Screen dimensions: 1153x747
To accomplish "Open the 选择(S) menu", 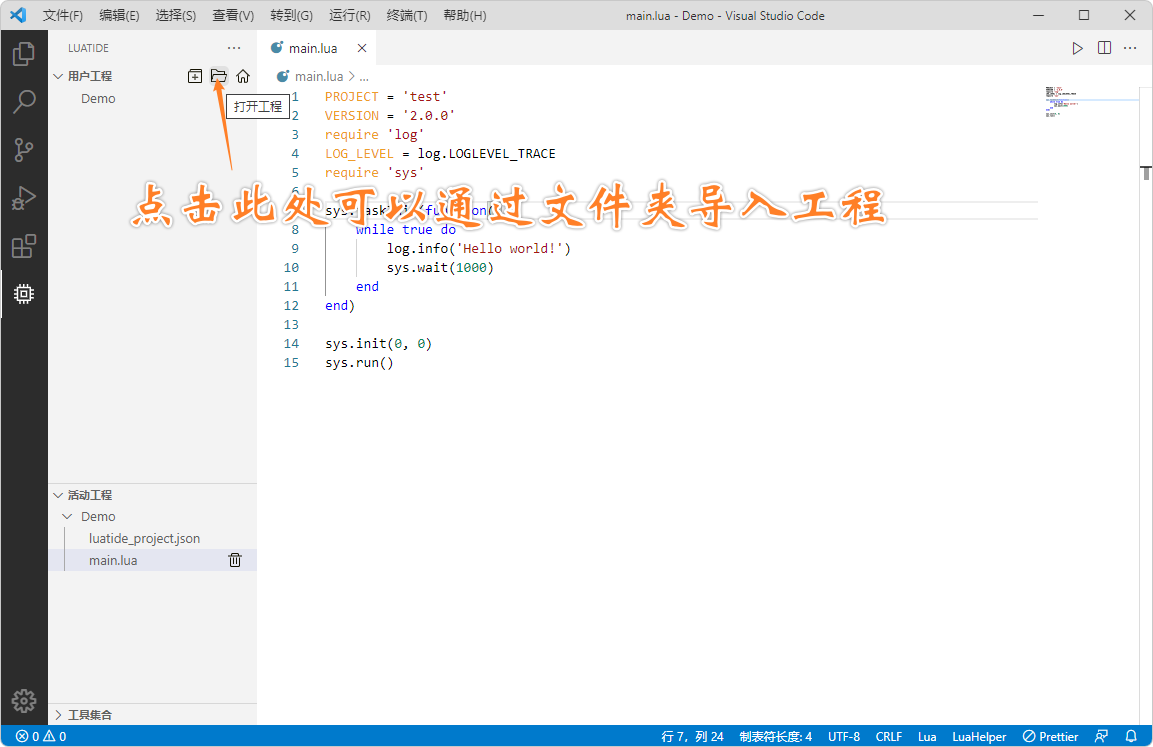I will tap(176, 15).
